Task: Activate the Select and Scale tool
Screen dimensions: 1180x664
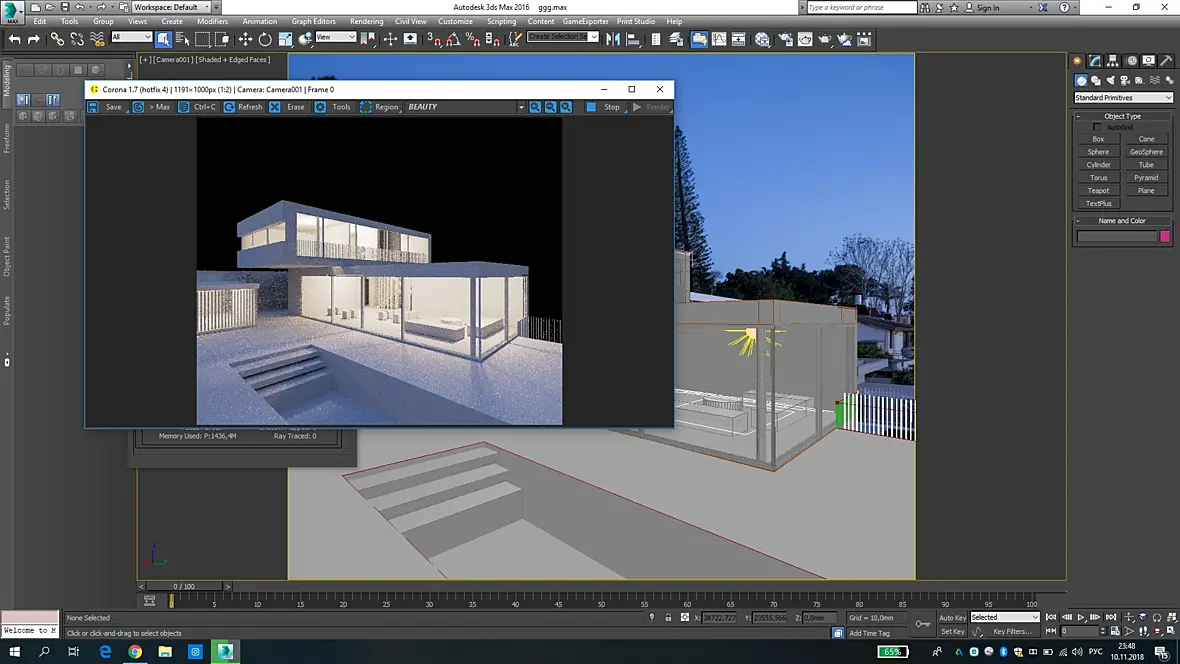Action: 285,39
